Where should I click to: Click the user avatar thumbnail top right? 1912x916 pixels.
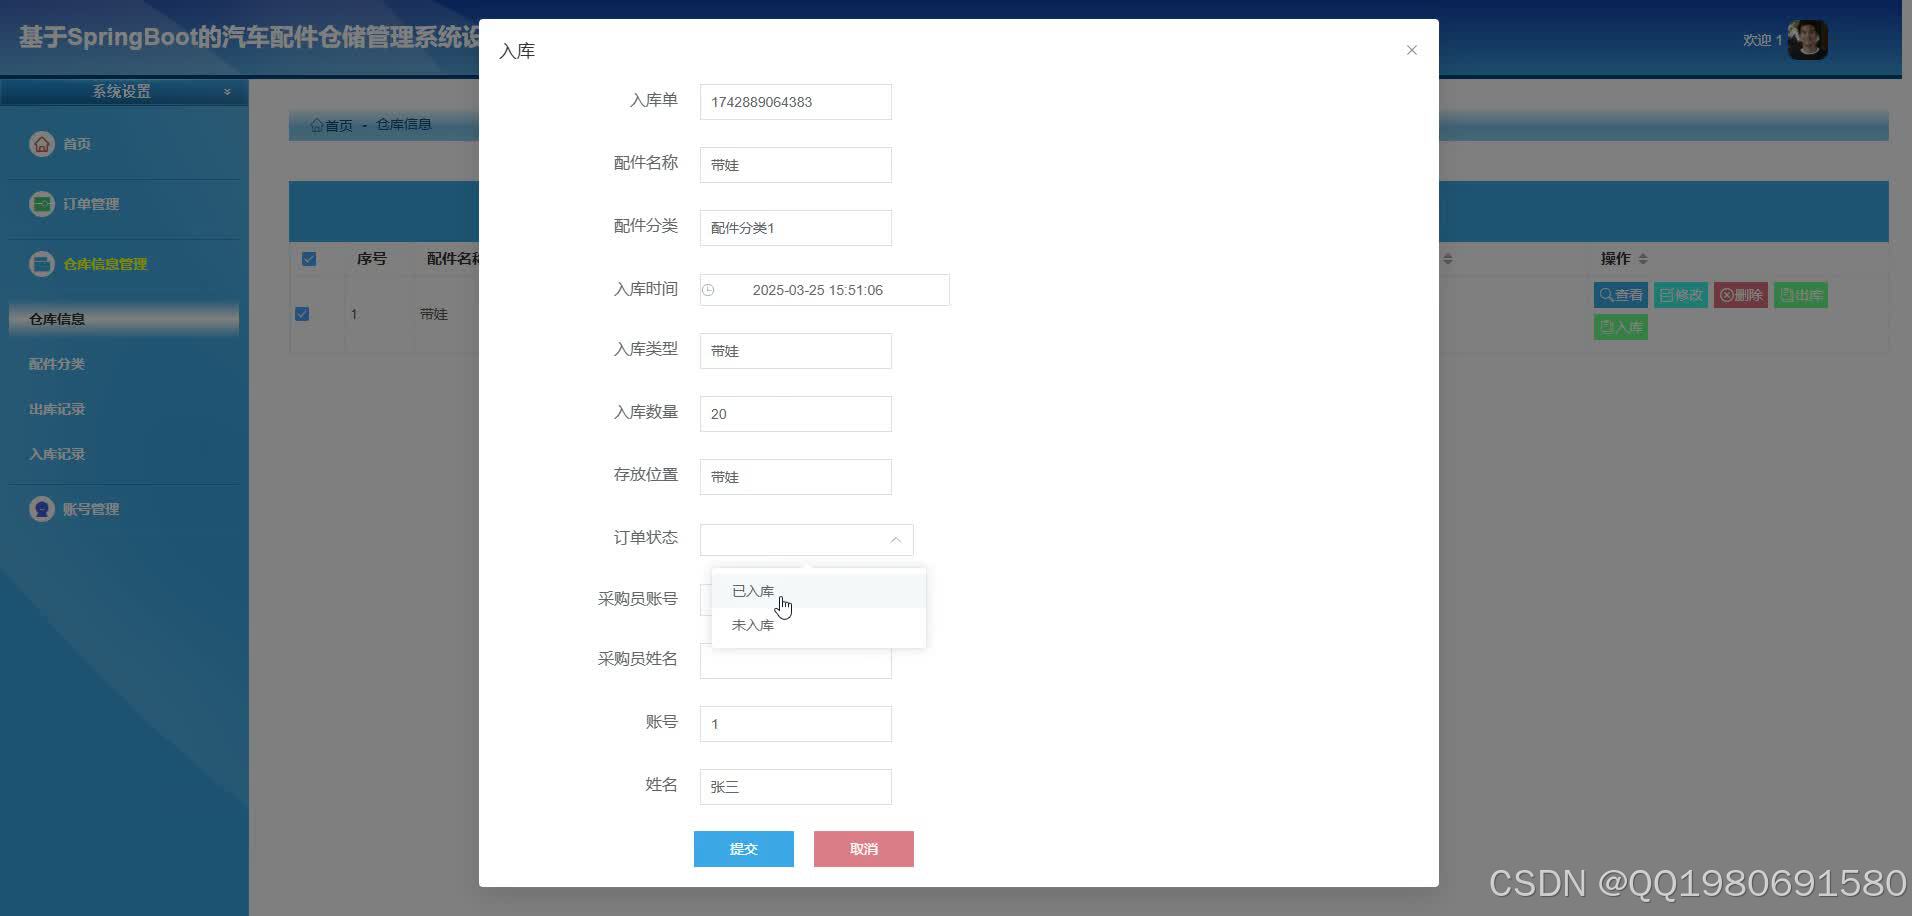[x=1808, y=39]
